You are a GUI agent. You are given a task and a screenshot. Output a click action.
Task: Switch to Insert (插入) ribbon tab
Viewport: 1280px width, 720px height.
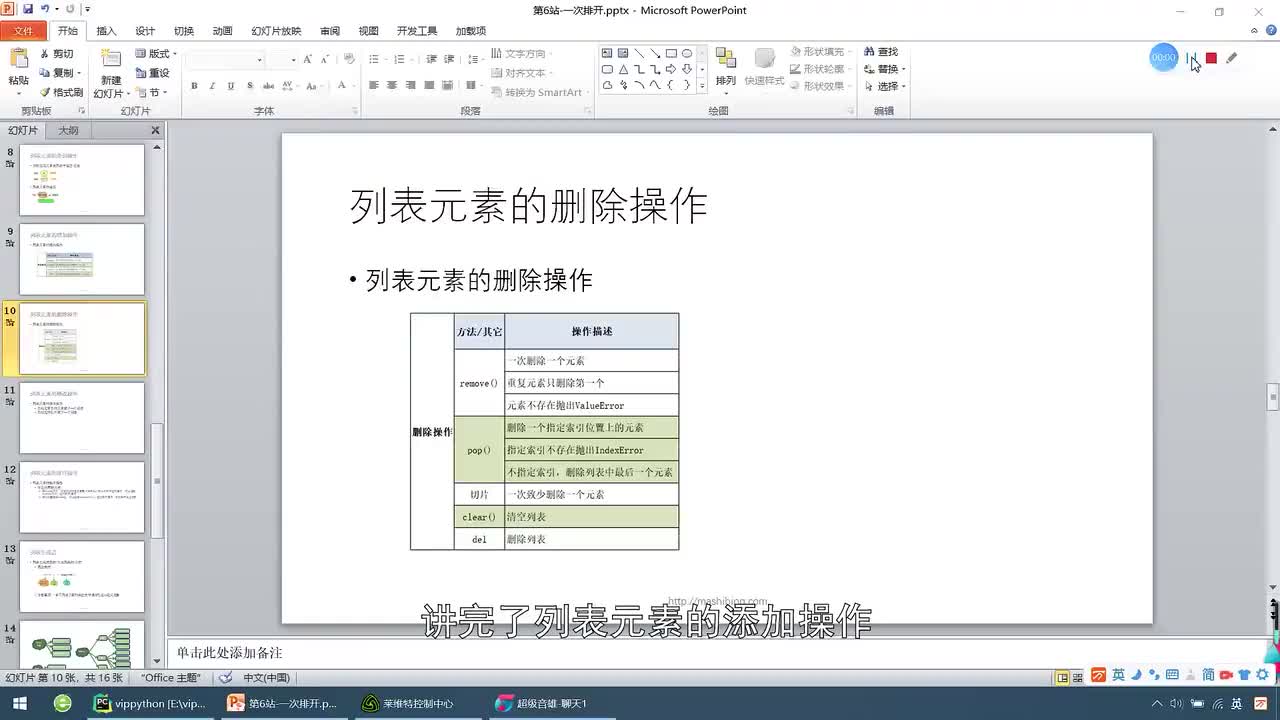(x=106, y=31)
